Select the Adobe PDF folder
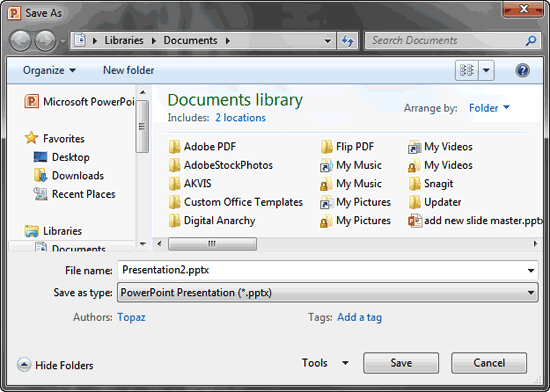The image size is (550, 392). point(202,147)
